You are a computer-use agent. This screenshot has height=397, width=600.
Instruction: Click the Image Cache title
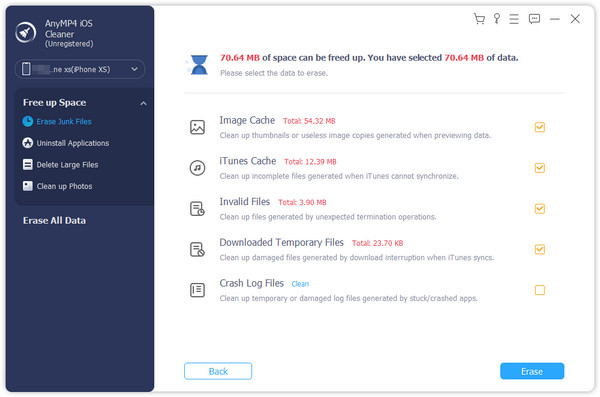coord(247,120)
